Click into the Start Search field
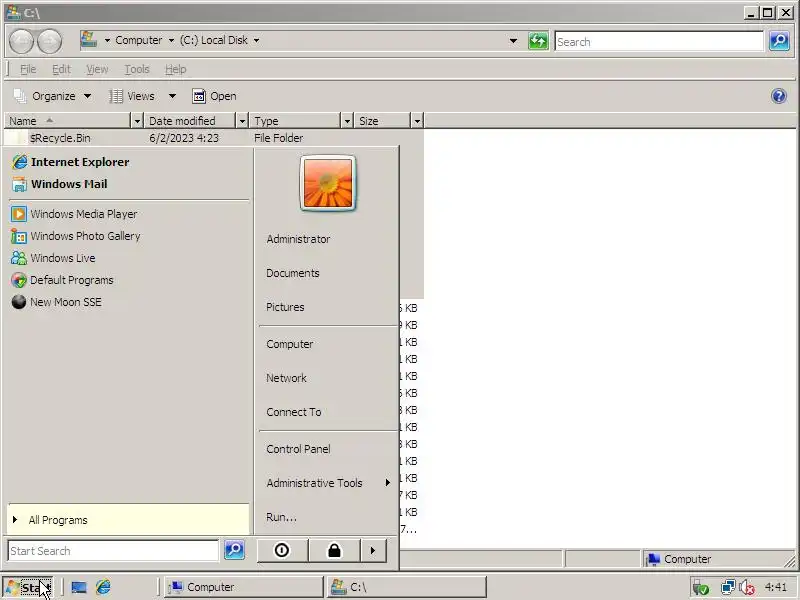800x600 pixels. tap(113, 551)
